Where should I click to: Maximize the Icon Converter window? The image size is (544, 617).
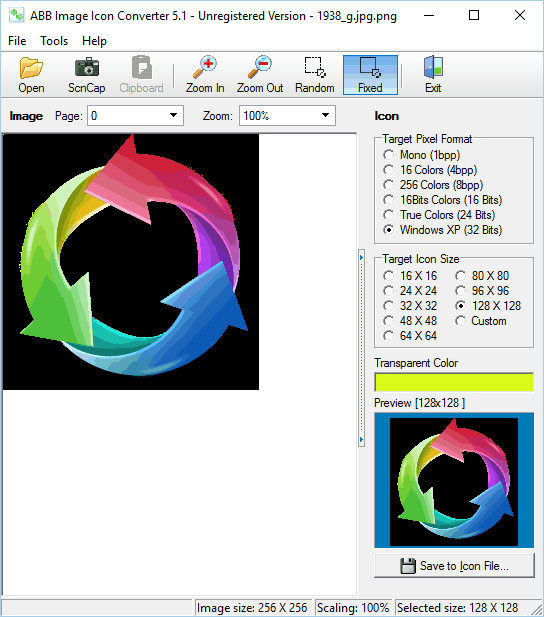(474, 16)
